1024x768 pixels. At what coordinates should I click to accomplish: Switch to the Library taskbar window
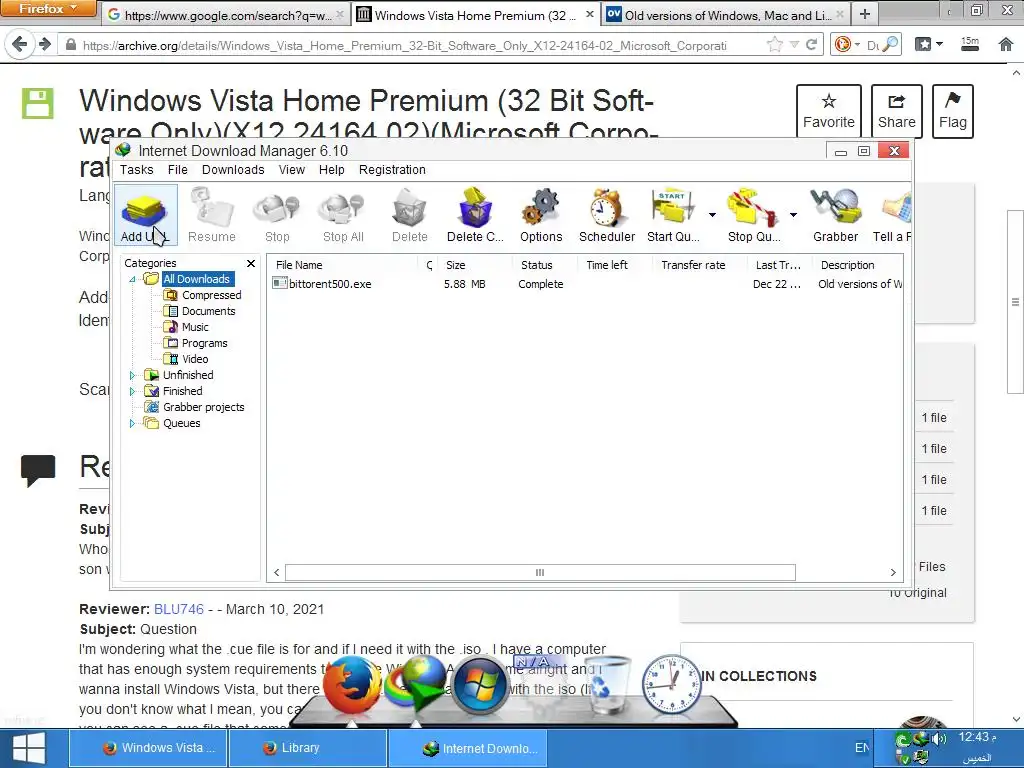click(308, 748)
